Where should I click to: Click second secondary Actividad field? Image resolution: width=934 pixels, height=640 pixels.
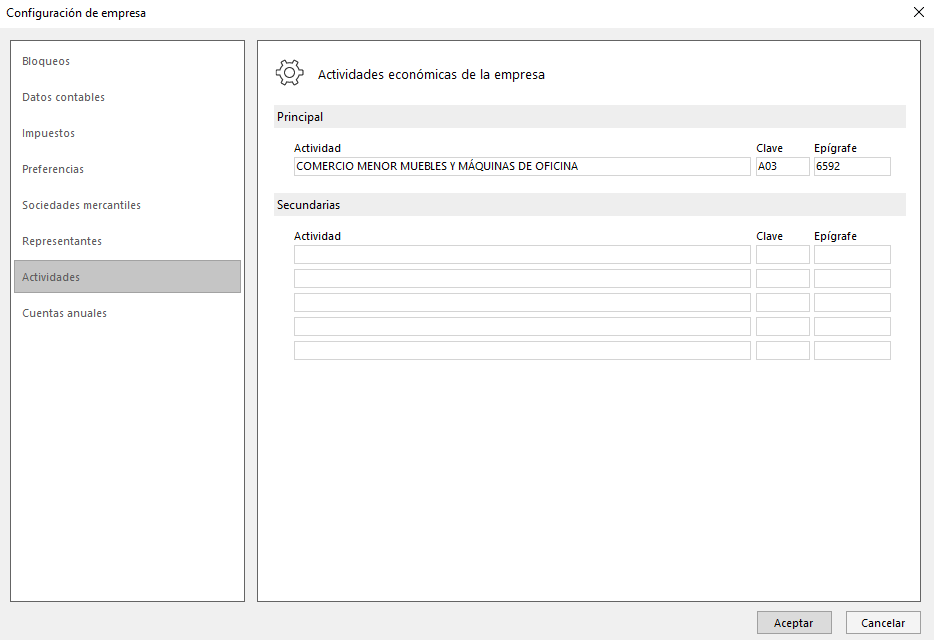point(522,278)
